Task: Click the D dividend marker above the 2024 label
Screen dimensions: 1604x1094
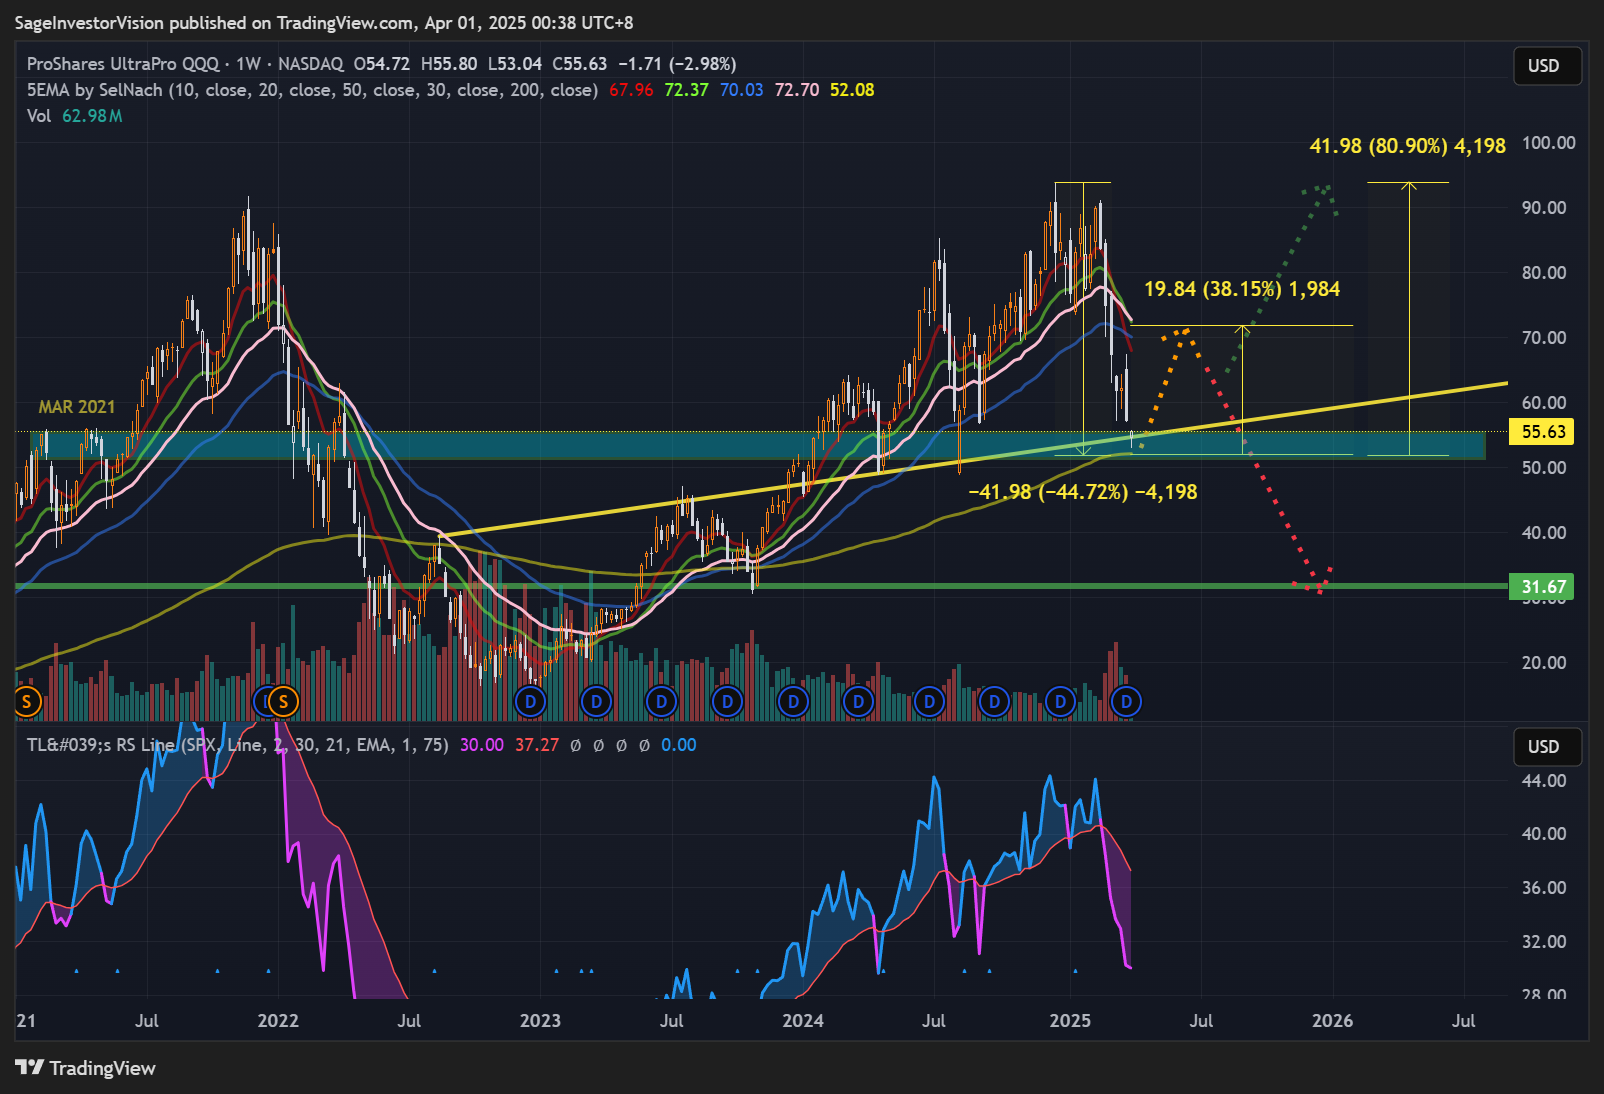Action: 793,702
